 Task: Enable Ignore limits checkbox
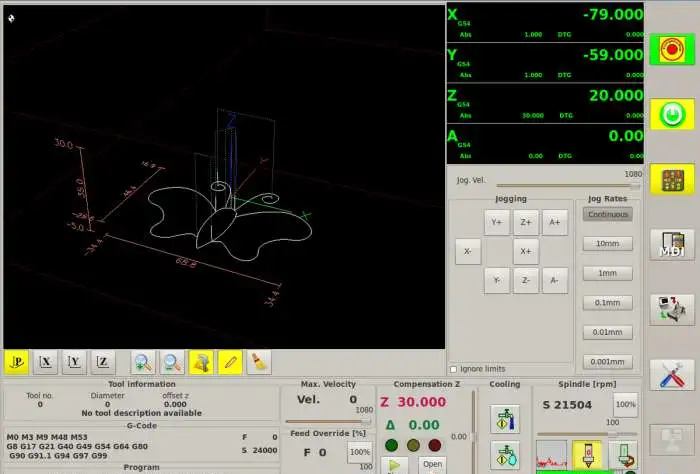[x=454, y=369]
